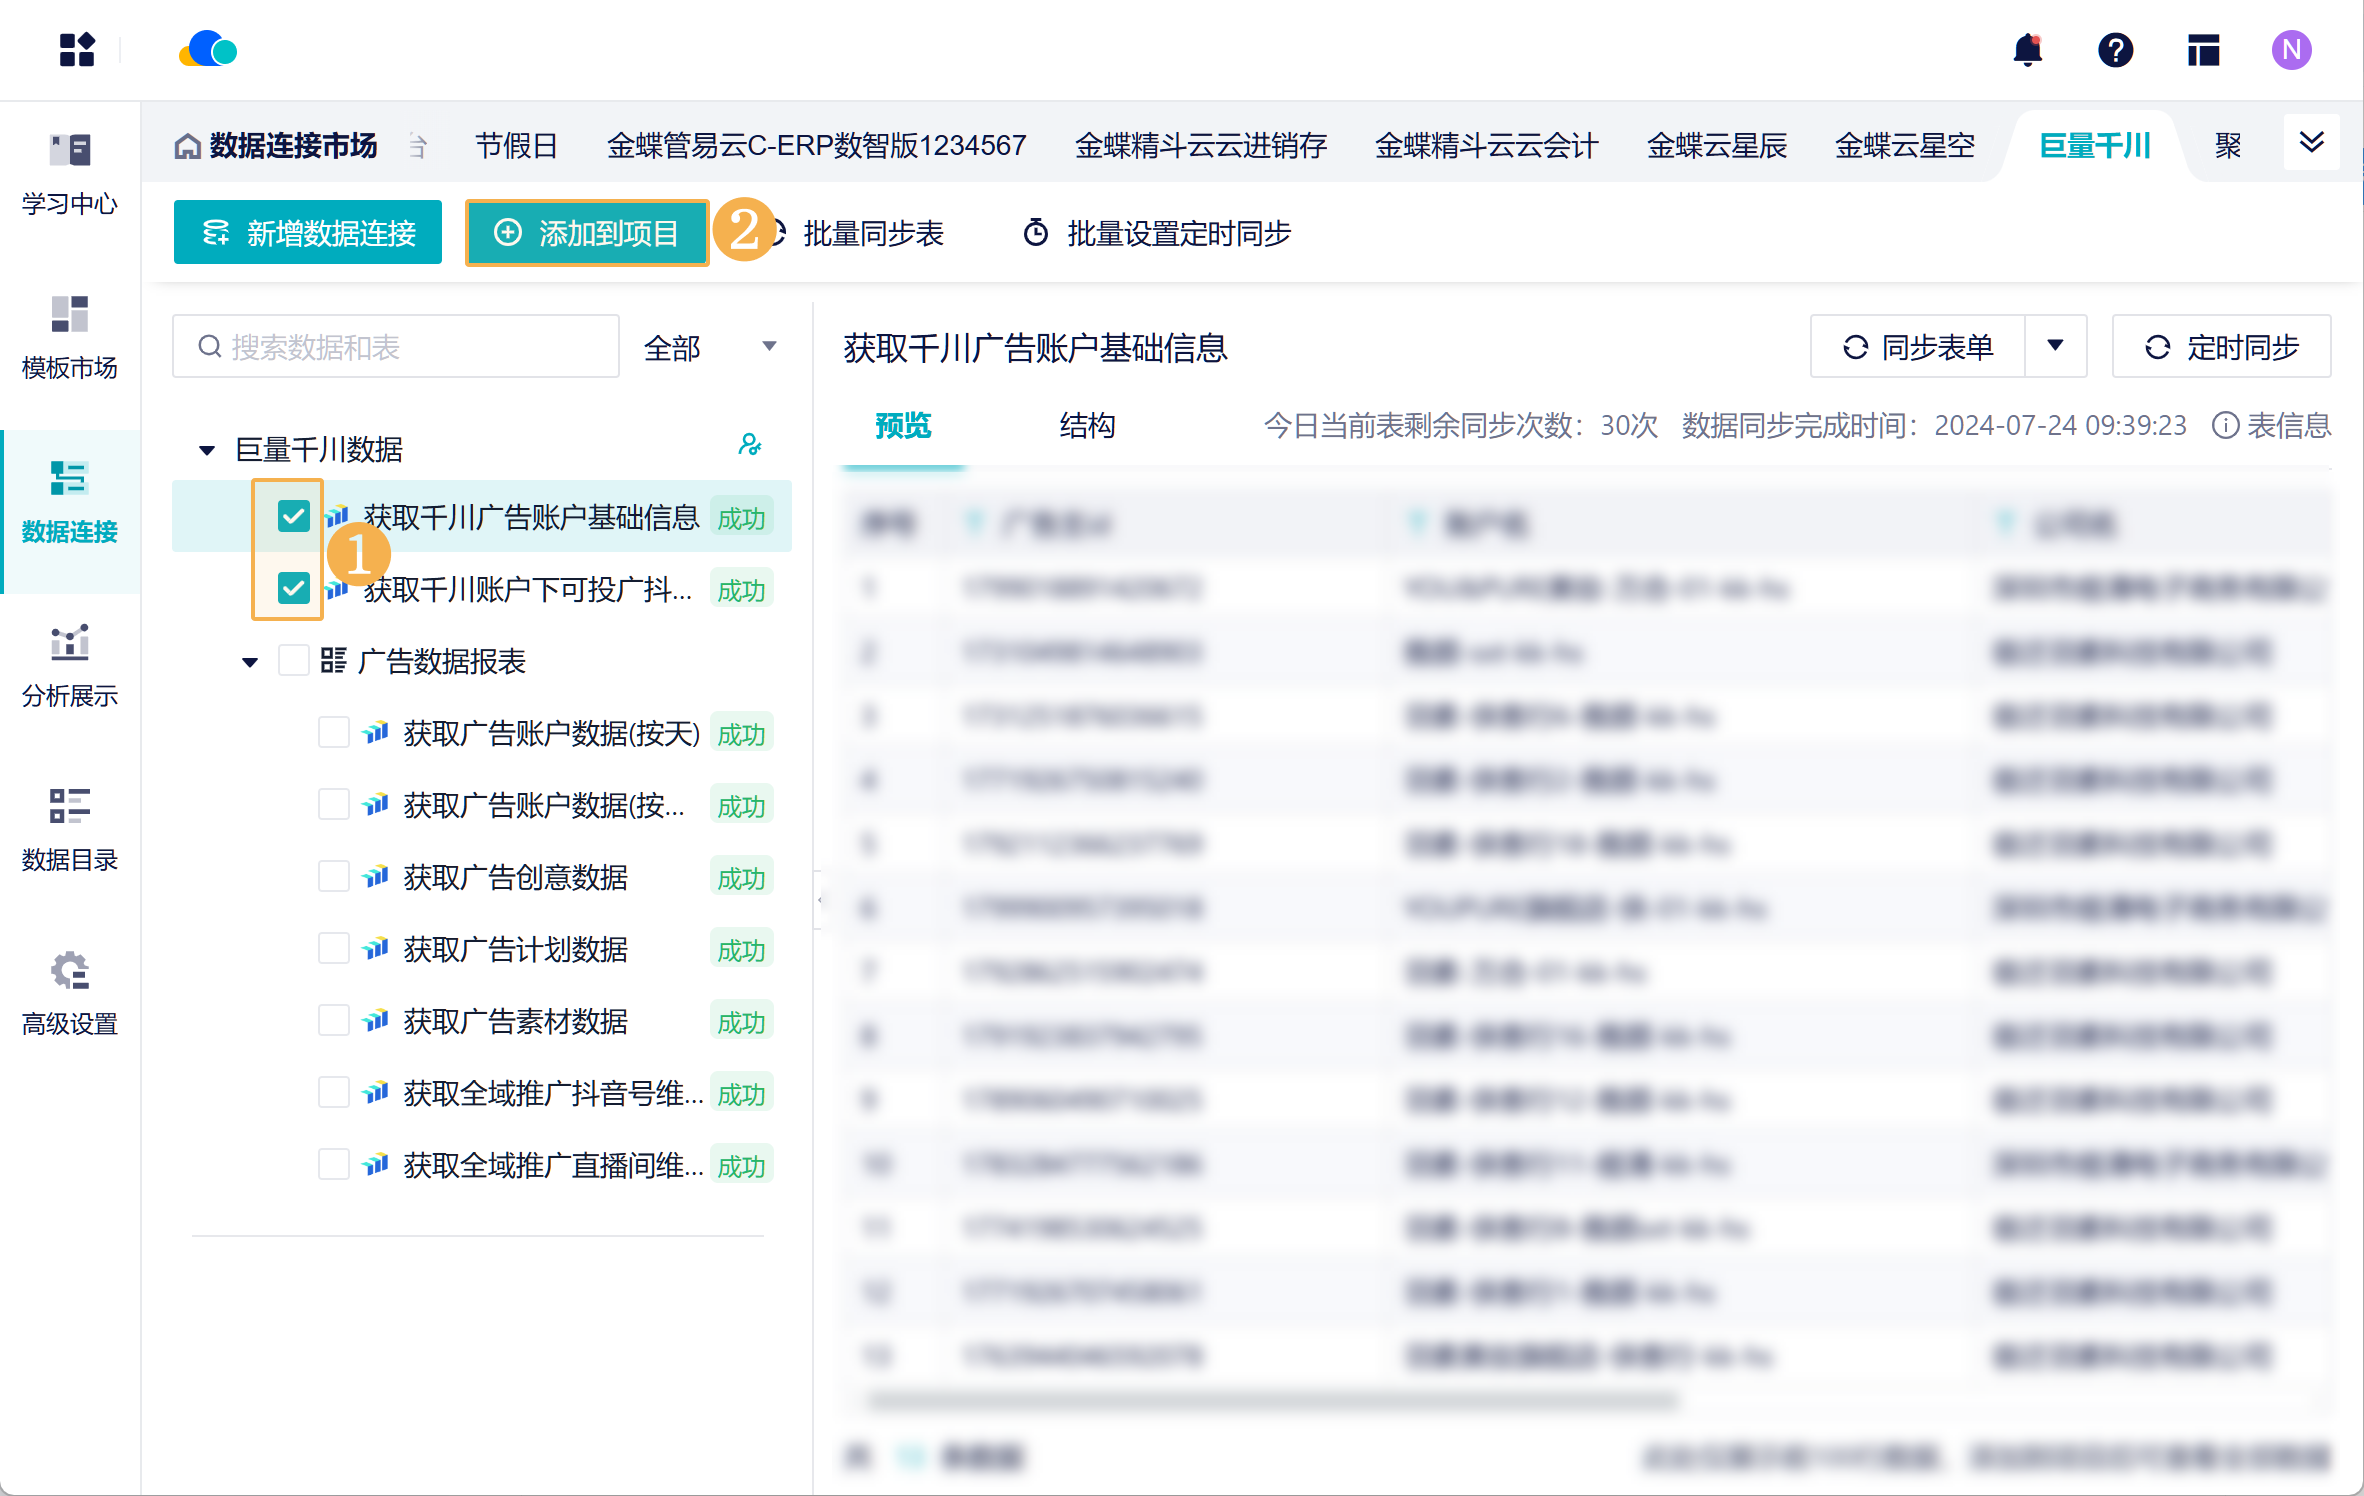Open the 全部 filter dropdown
The image size is (2364, 1496).
point(709,347)
